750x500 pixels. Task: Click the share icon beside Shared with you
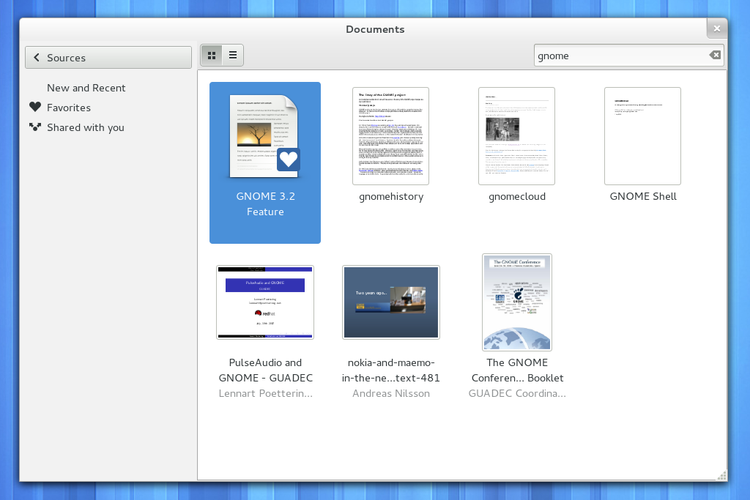point(35,127)
